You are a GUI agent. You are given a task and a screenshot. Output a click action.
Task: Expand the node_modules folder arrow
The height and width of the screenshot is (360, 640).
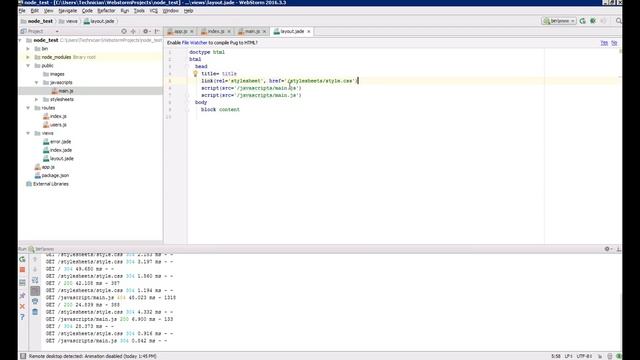[x=28, y=57]
